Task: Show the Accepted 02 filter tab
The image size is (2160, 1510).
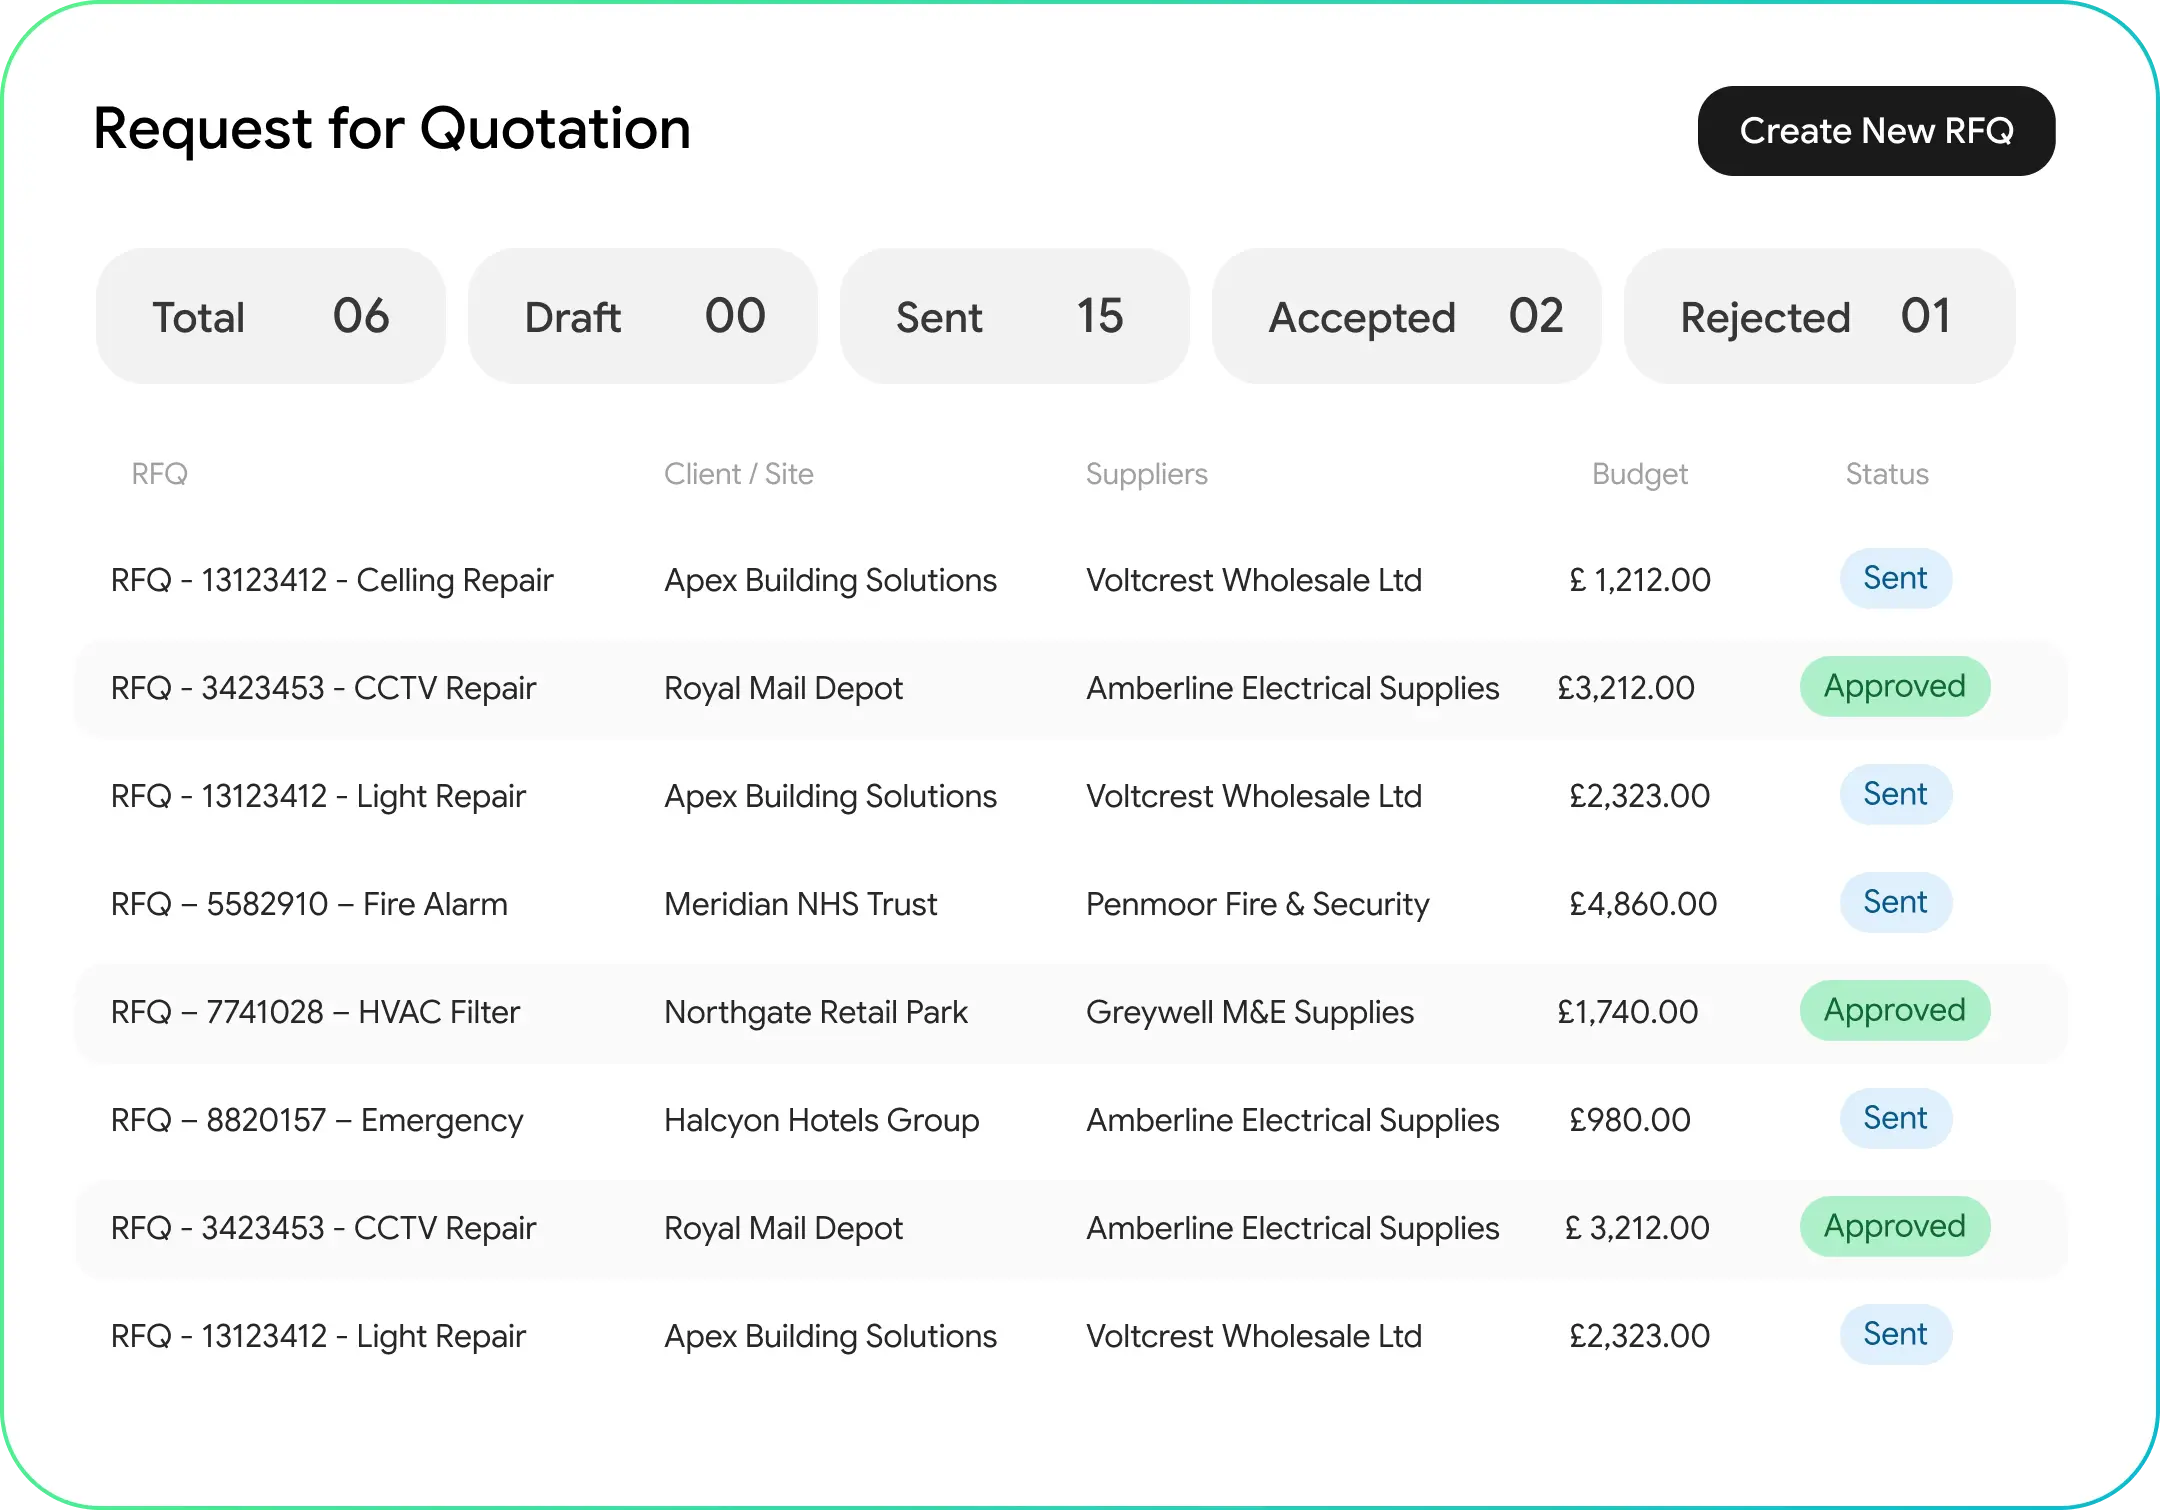Action: (1407, 316)
